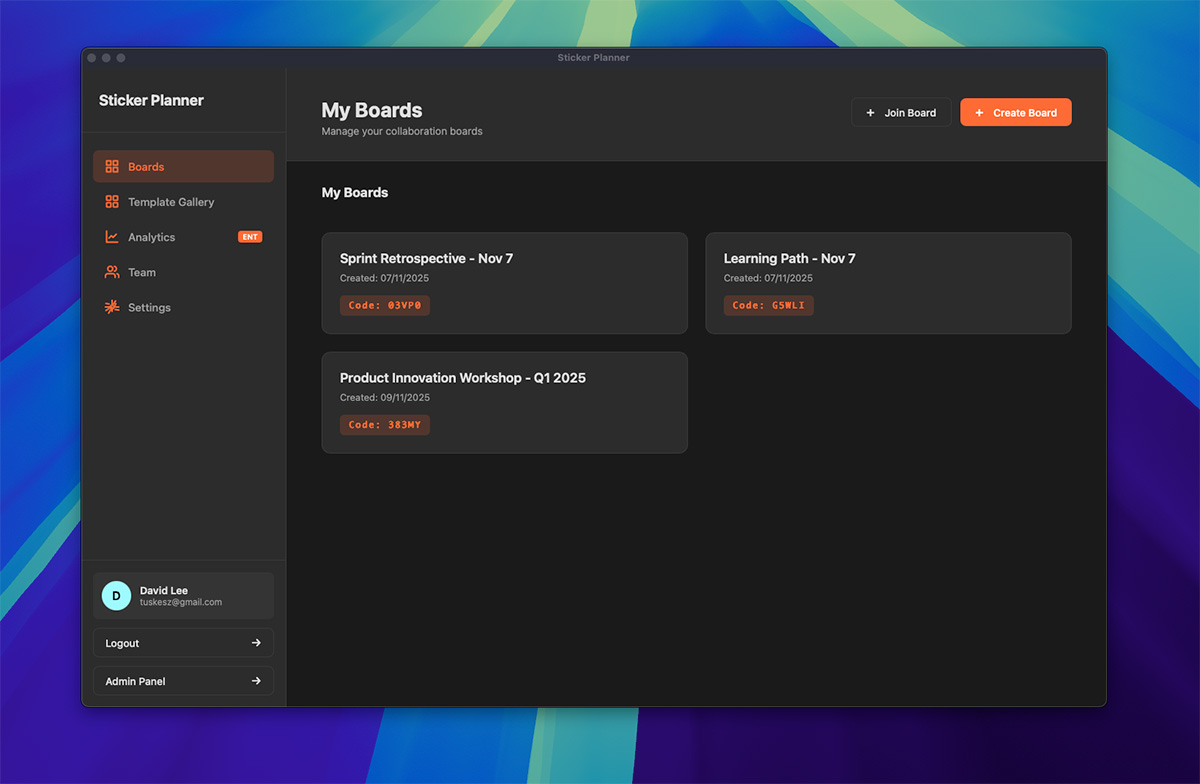Select the Team people icon
This screenshot has width=1200, height=784.
click(110, 272)
